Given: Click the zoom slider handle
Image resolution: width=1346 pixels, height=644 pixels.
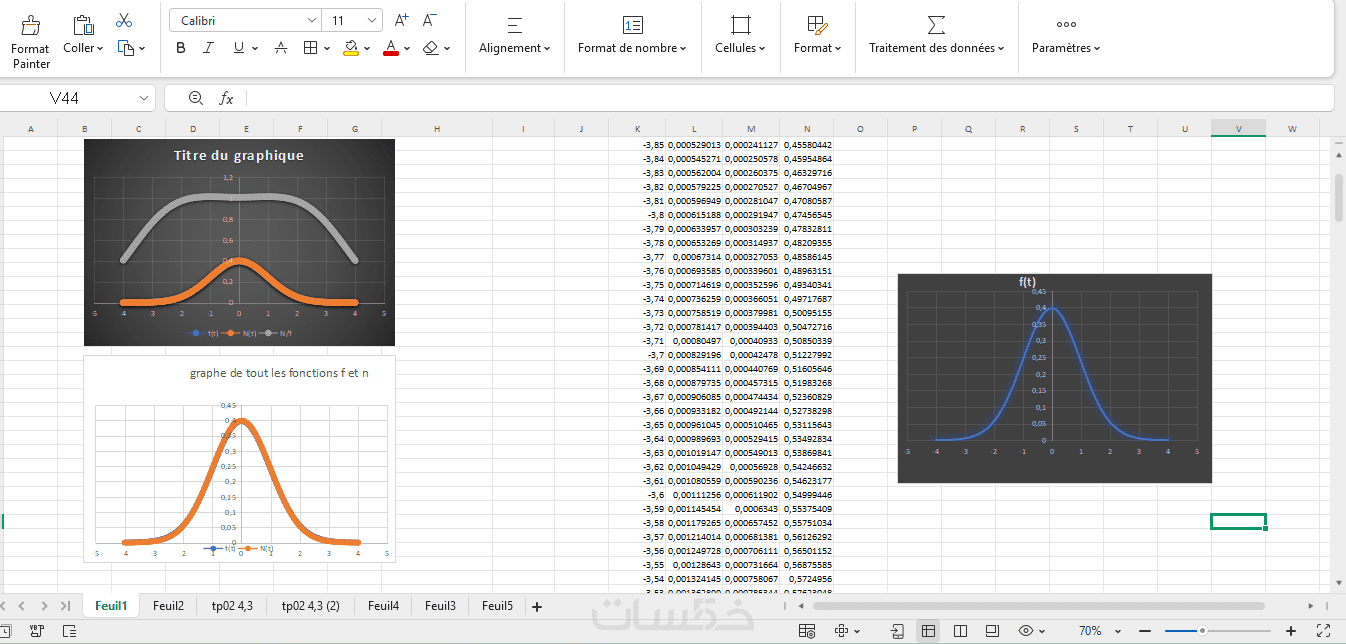Looking at the screenshot, I should pyautogui.click(x=1202, y=631).
